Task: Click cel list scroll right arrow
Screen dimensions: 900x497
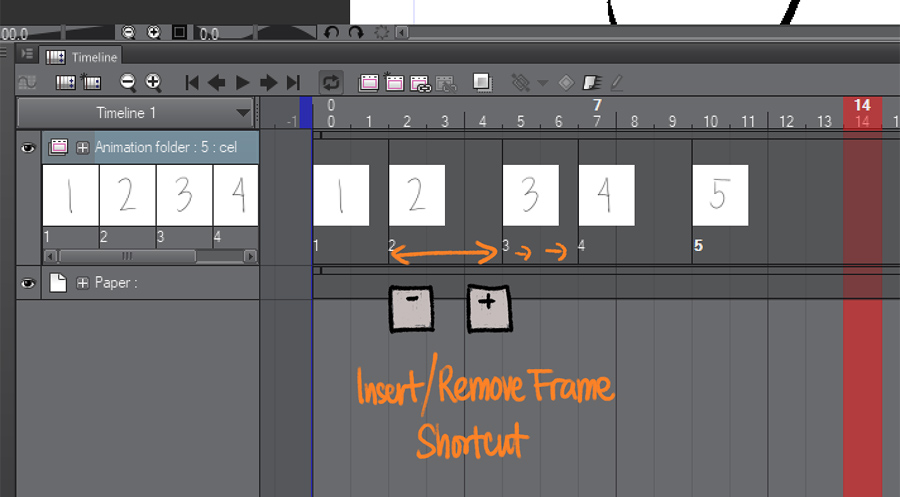Action: (250, 256)
